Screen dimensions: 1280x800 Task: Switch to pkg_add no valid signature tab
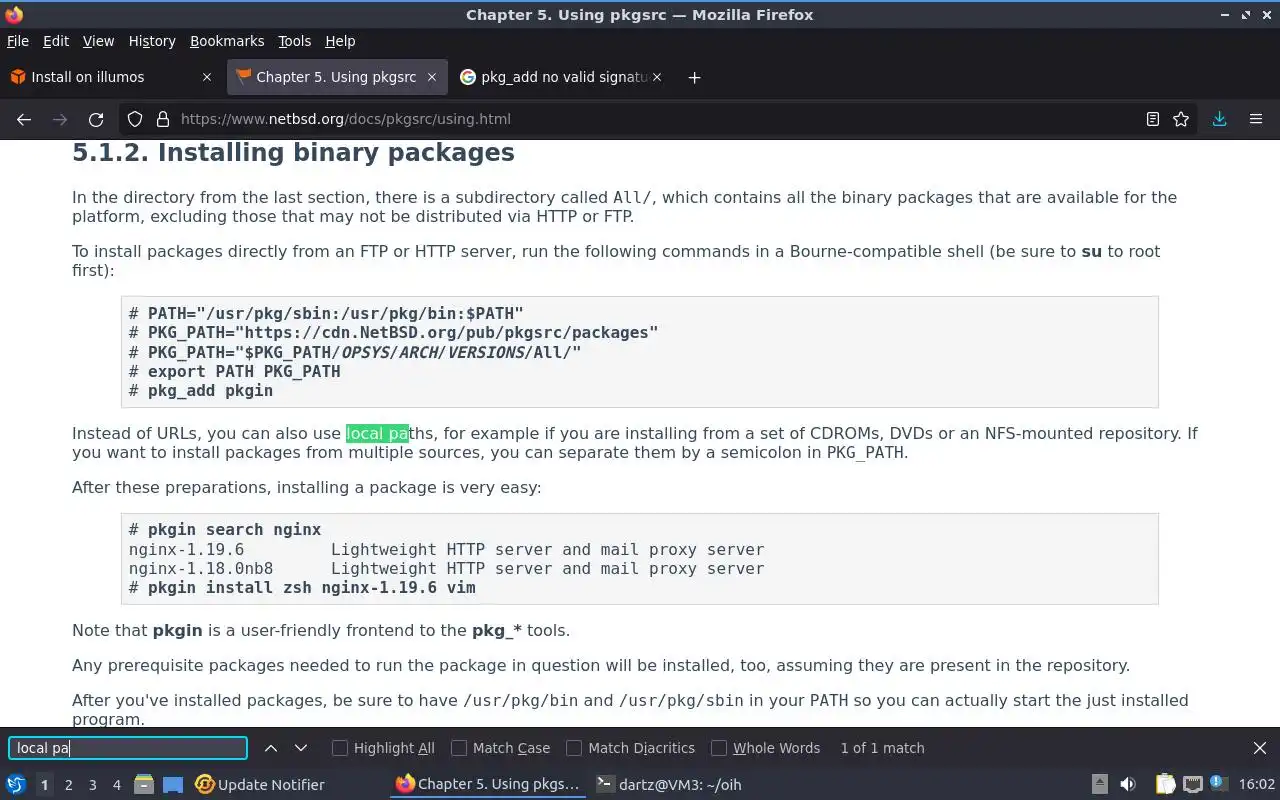pos(562,77)
